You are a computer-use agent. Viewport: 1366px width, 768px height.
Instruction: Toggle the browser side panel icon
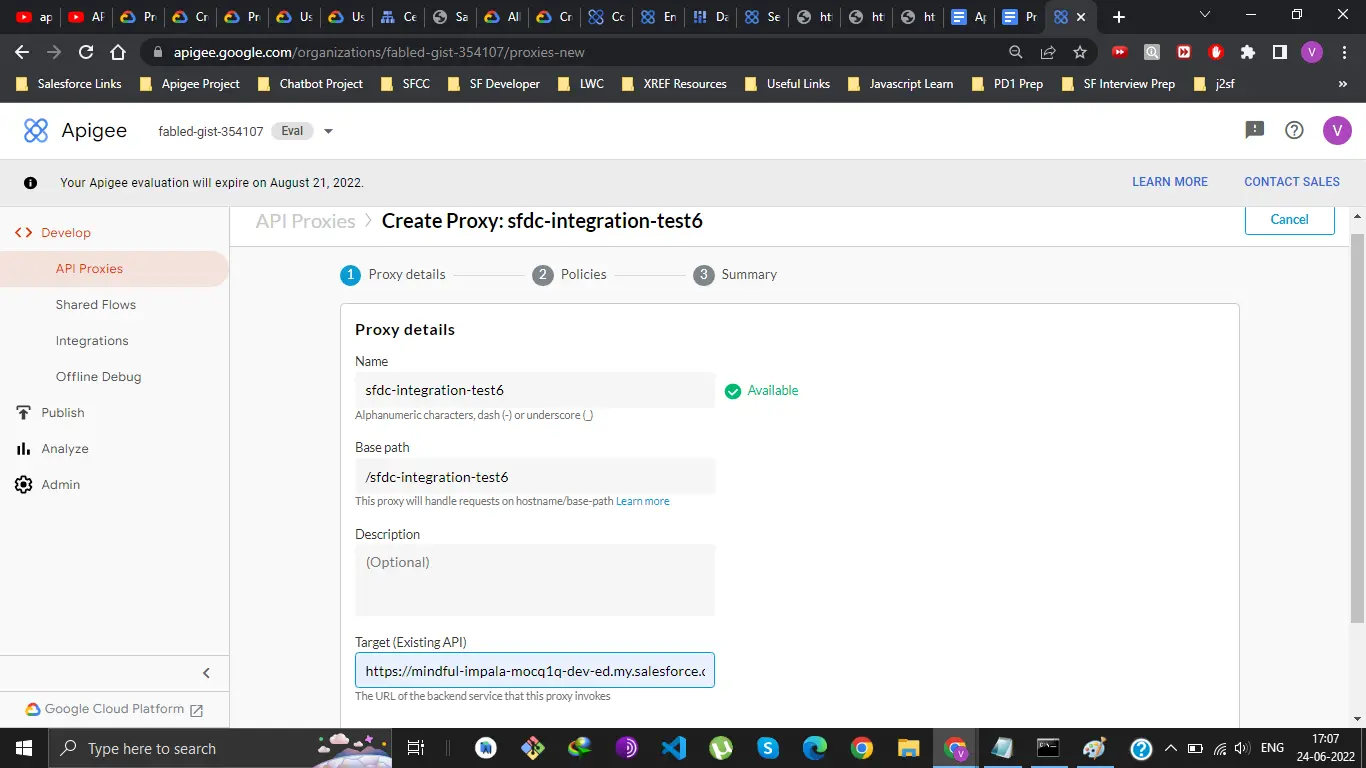coord(1280,52)
